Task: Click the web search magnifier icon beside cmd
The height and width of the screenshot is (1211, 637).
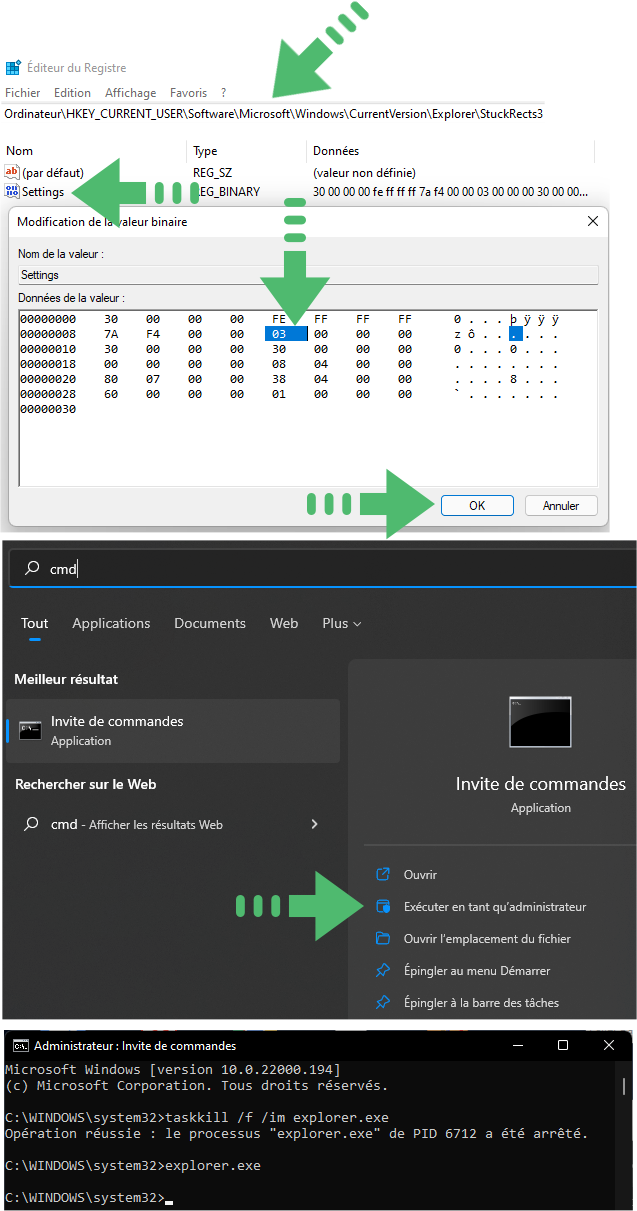Action: (x=32, y=825)
